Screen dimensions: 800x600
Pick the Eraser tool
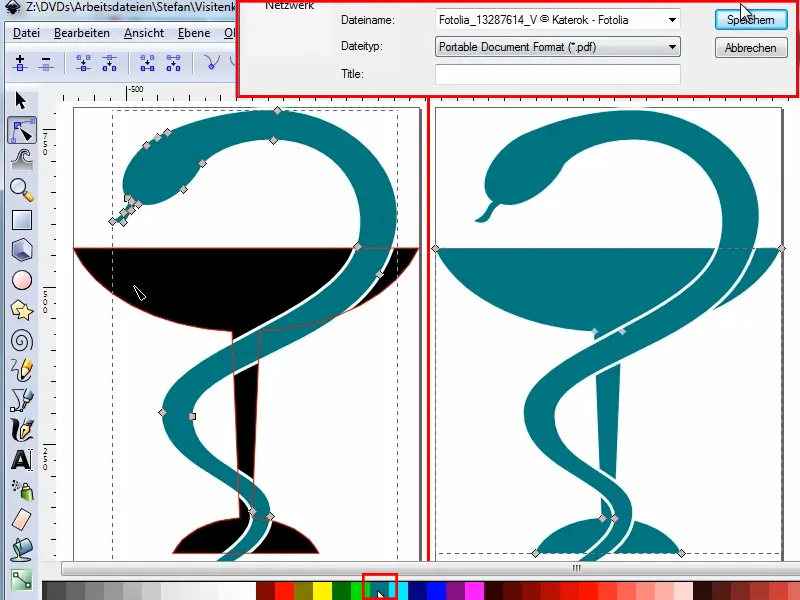tap(22, 520)
